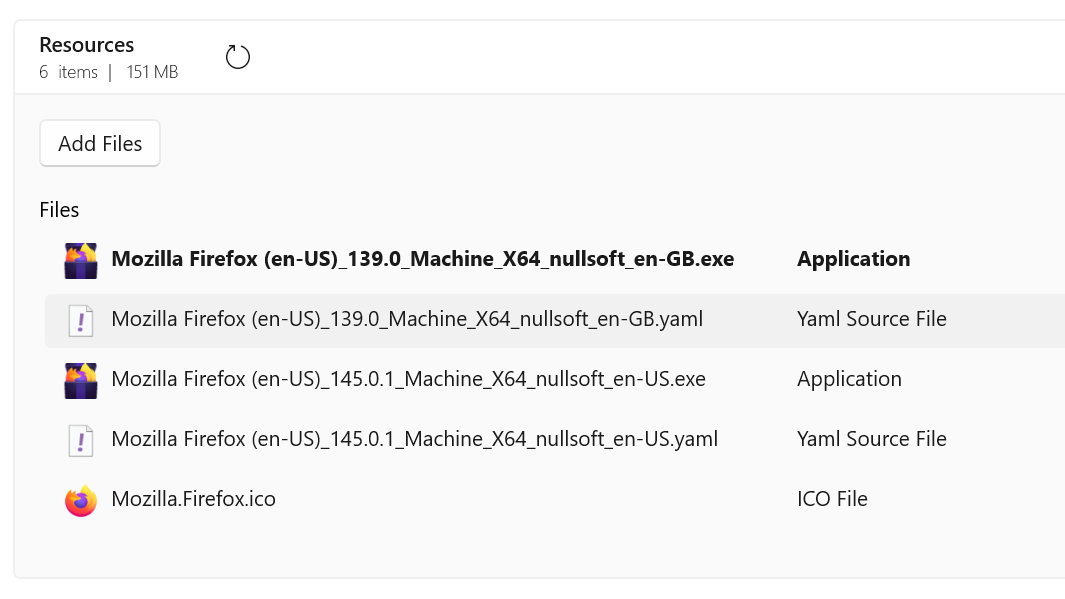Click Yaml Source File type of the 145.0.1 yaml
The height and width of the screenshot is (599, 1065).
click(x=871, y=439)
